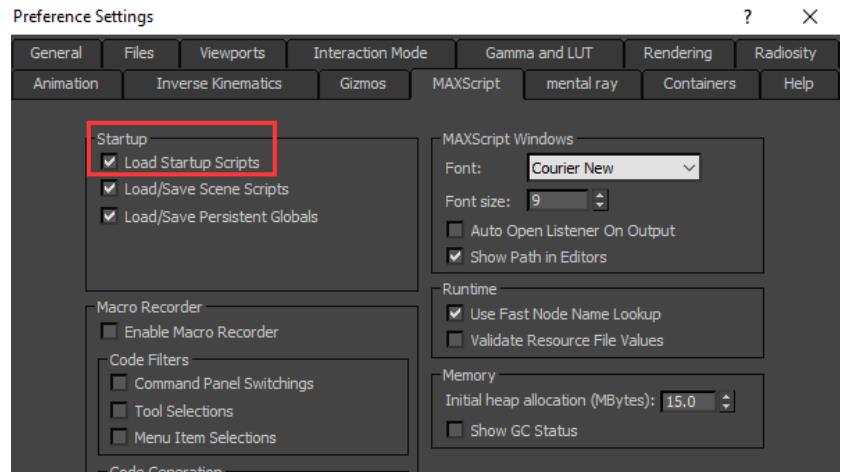Switch to the mental ray tab
Screen dimensions: 847x472
point(582,84)
